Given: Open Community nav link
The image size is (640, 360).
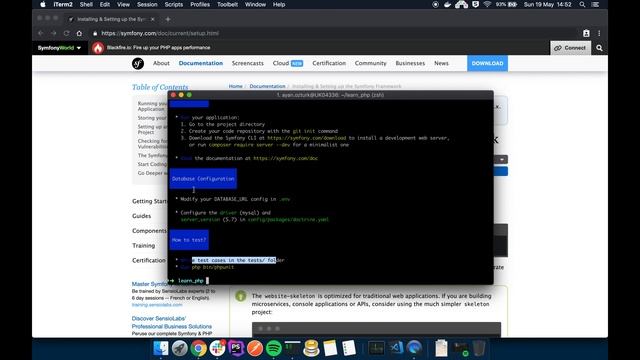Looking at the screenshot, I should [x=371, y=63].
